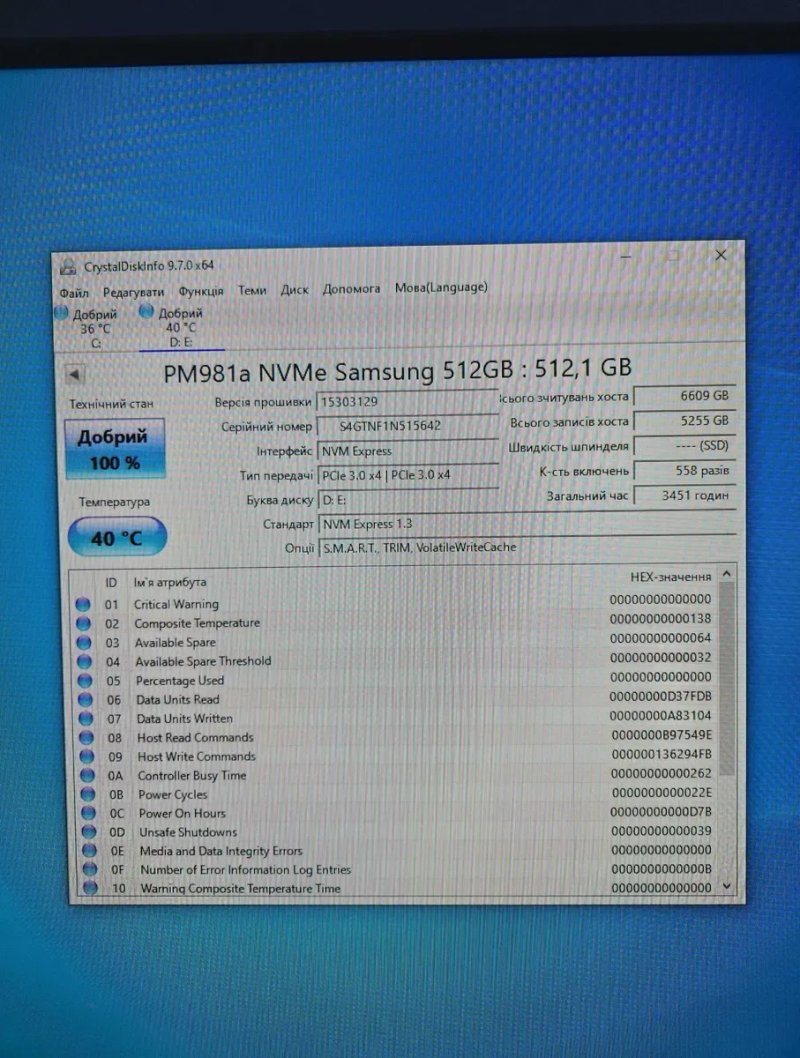
Task: Click status orb for Percentage Used row
Action: point(85,681)
